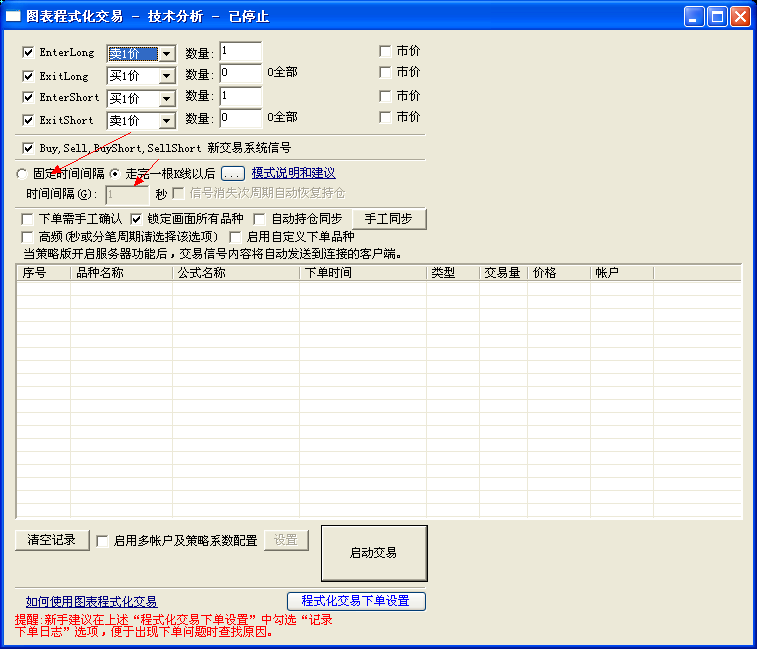Click the 手工同步 button

pyautogui.click(x=389, y=219)
